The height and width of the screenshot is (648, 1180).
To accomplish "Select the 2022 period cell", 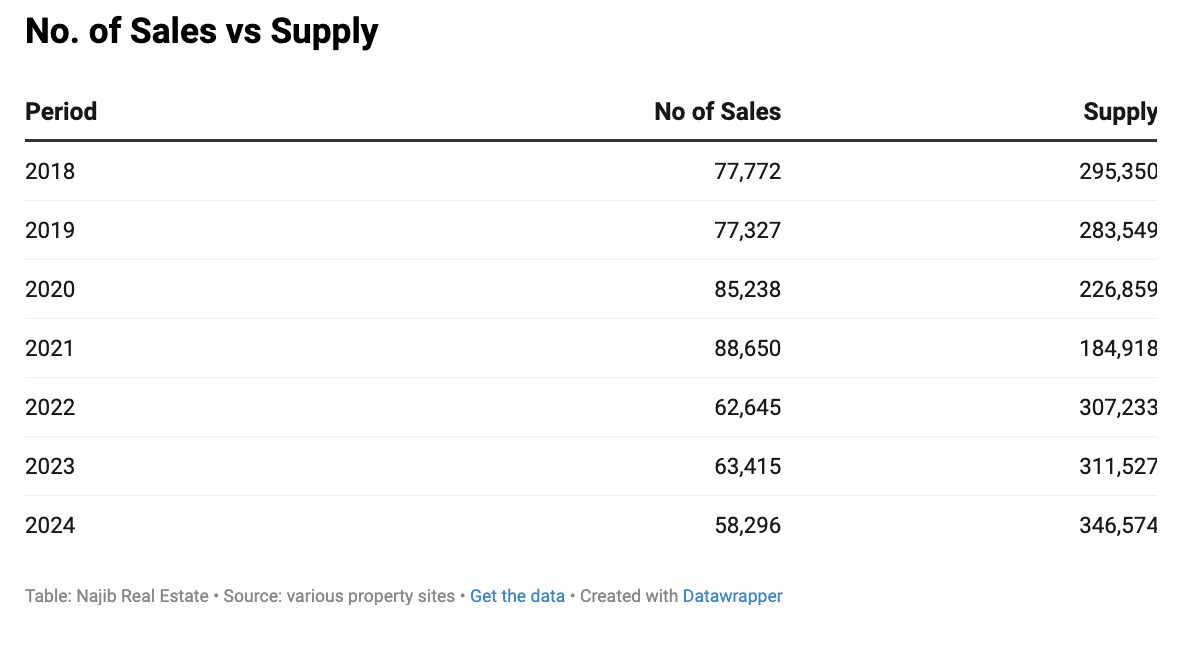I will (50, 407).
